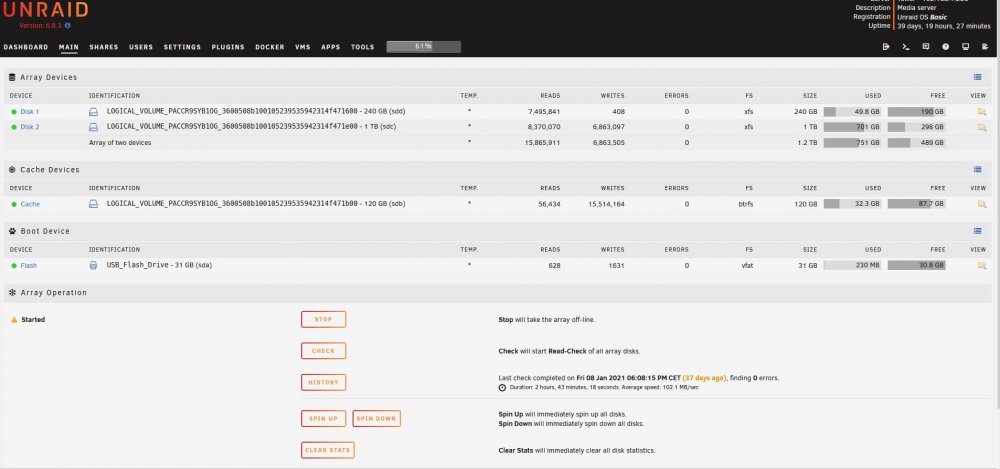The width and height of the screenshot is (1000, 469).
Task: Click the Array Devices section header icon
Action: coord(12,77)
